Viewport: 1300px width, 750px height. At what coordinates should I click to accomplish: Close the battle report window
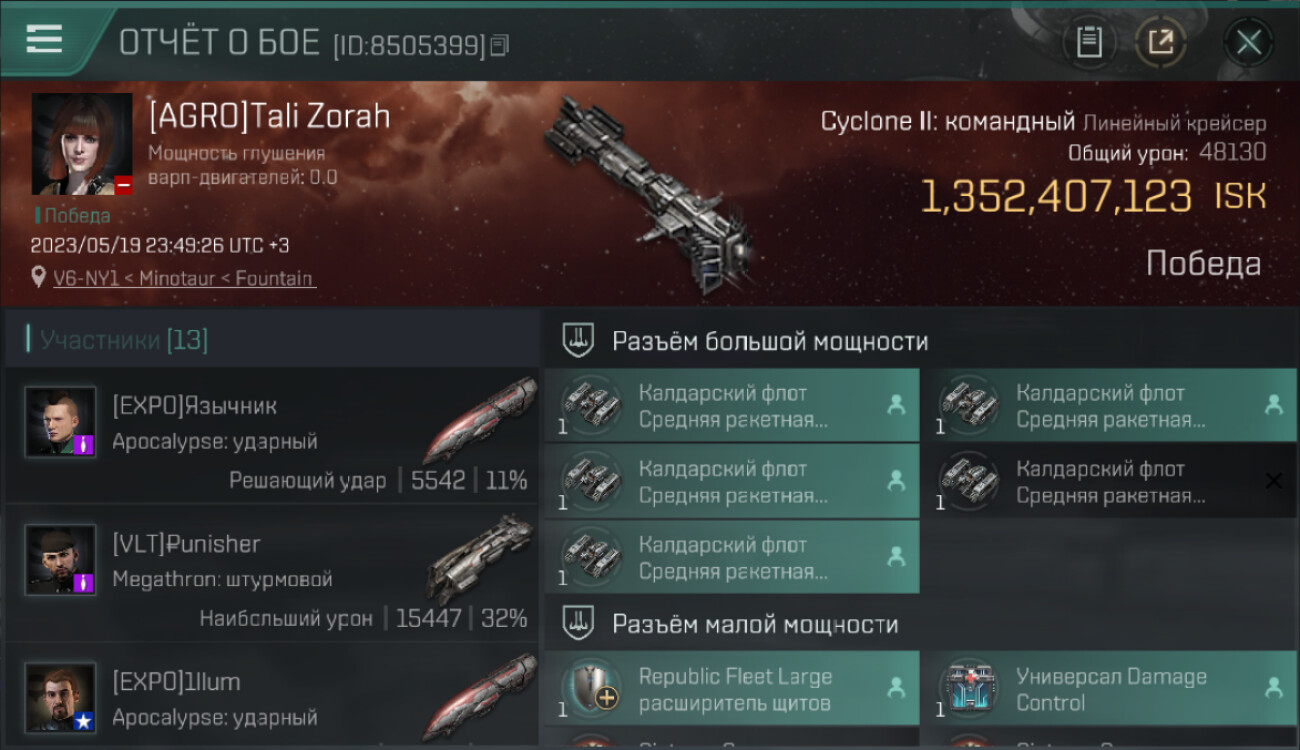pos(1249,42)
